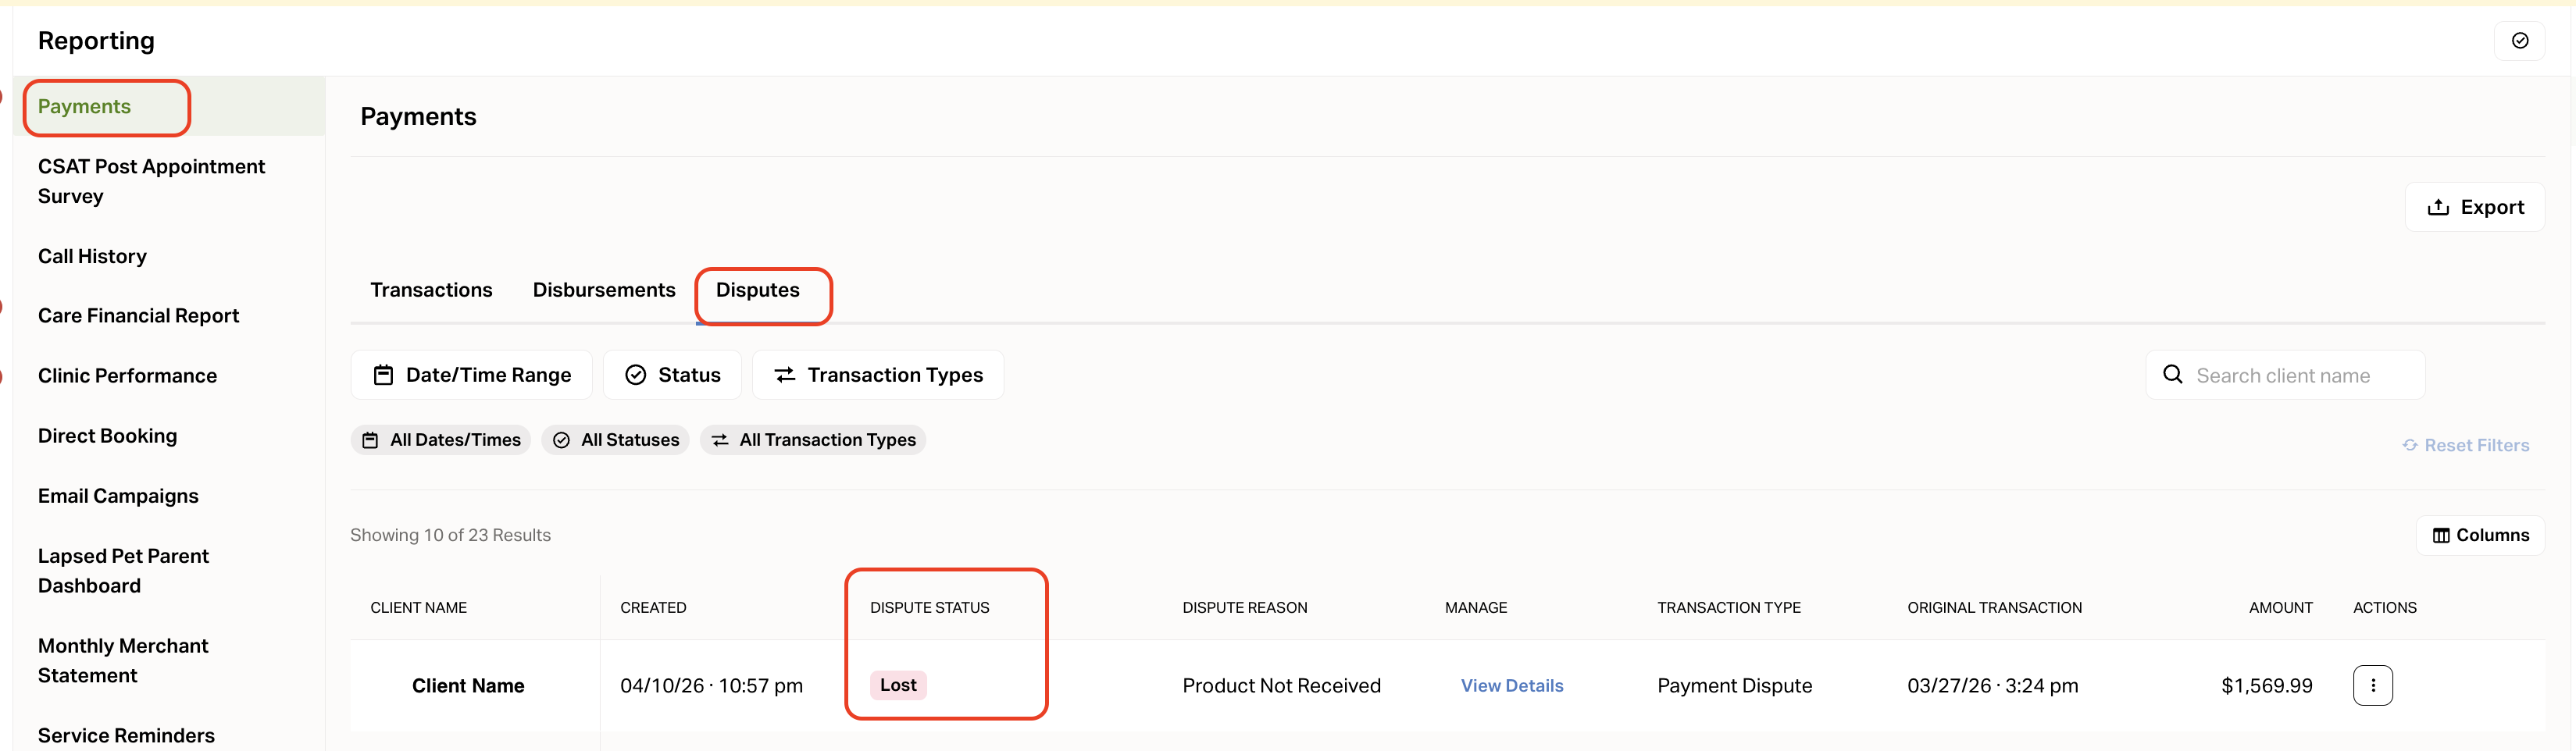Click the All Statuses filter chip

[x=615, y=440]
